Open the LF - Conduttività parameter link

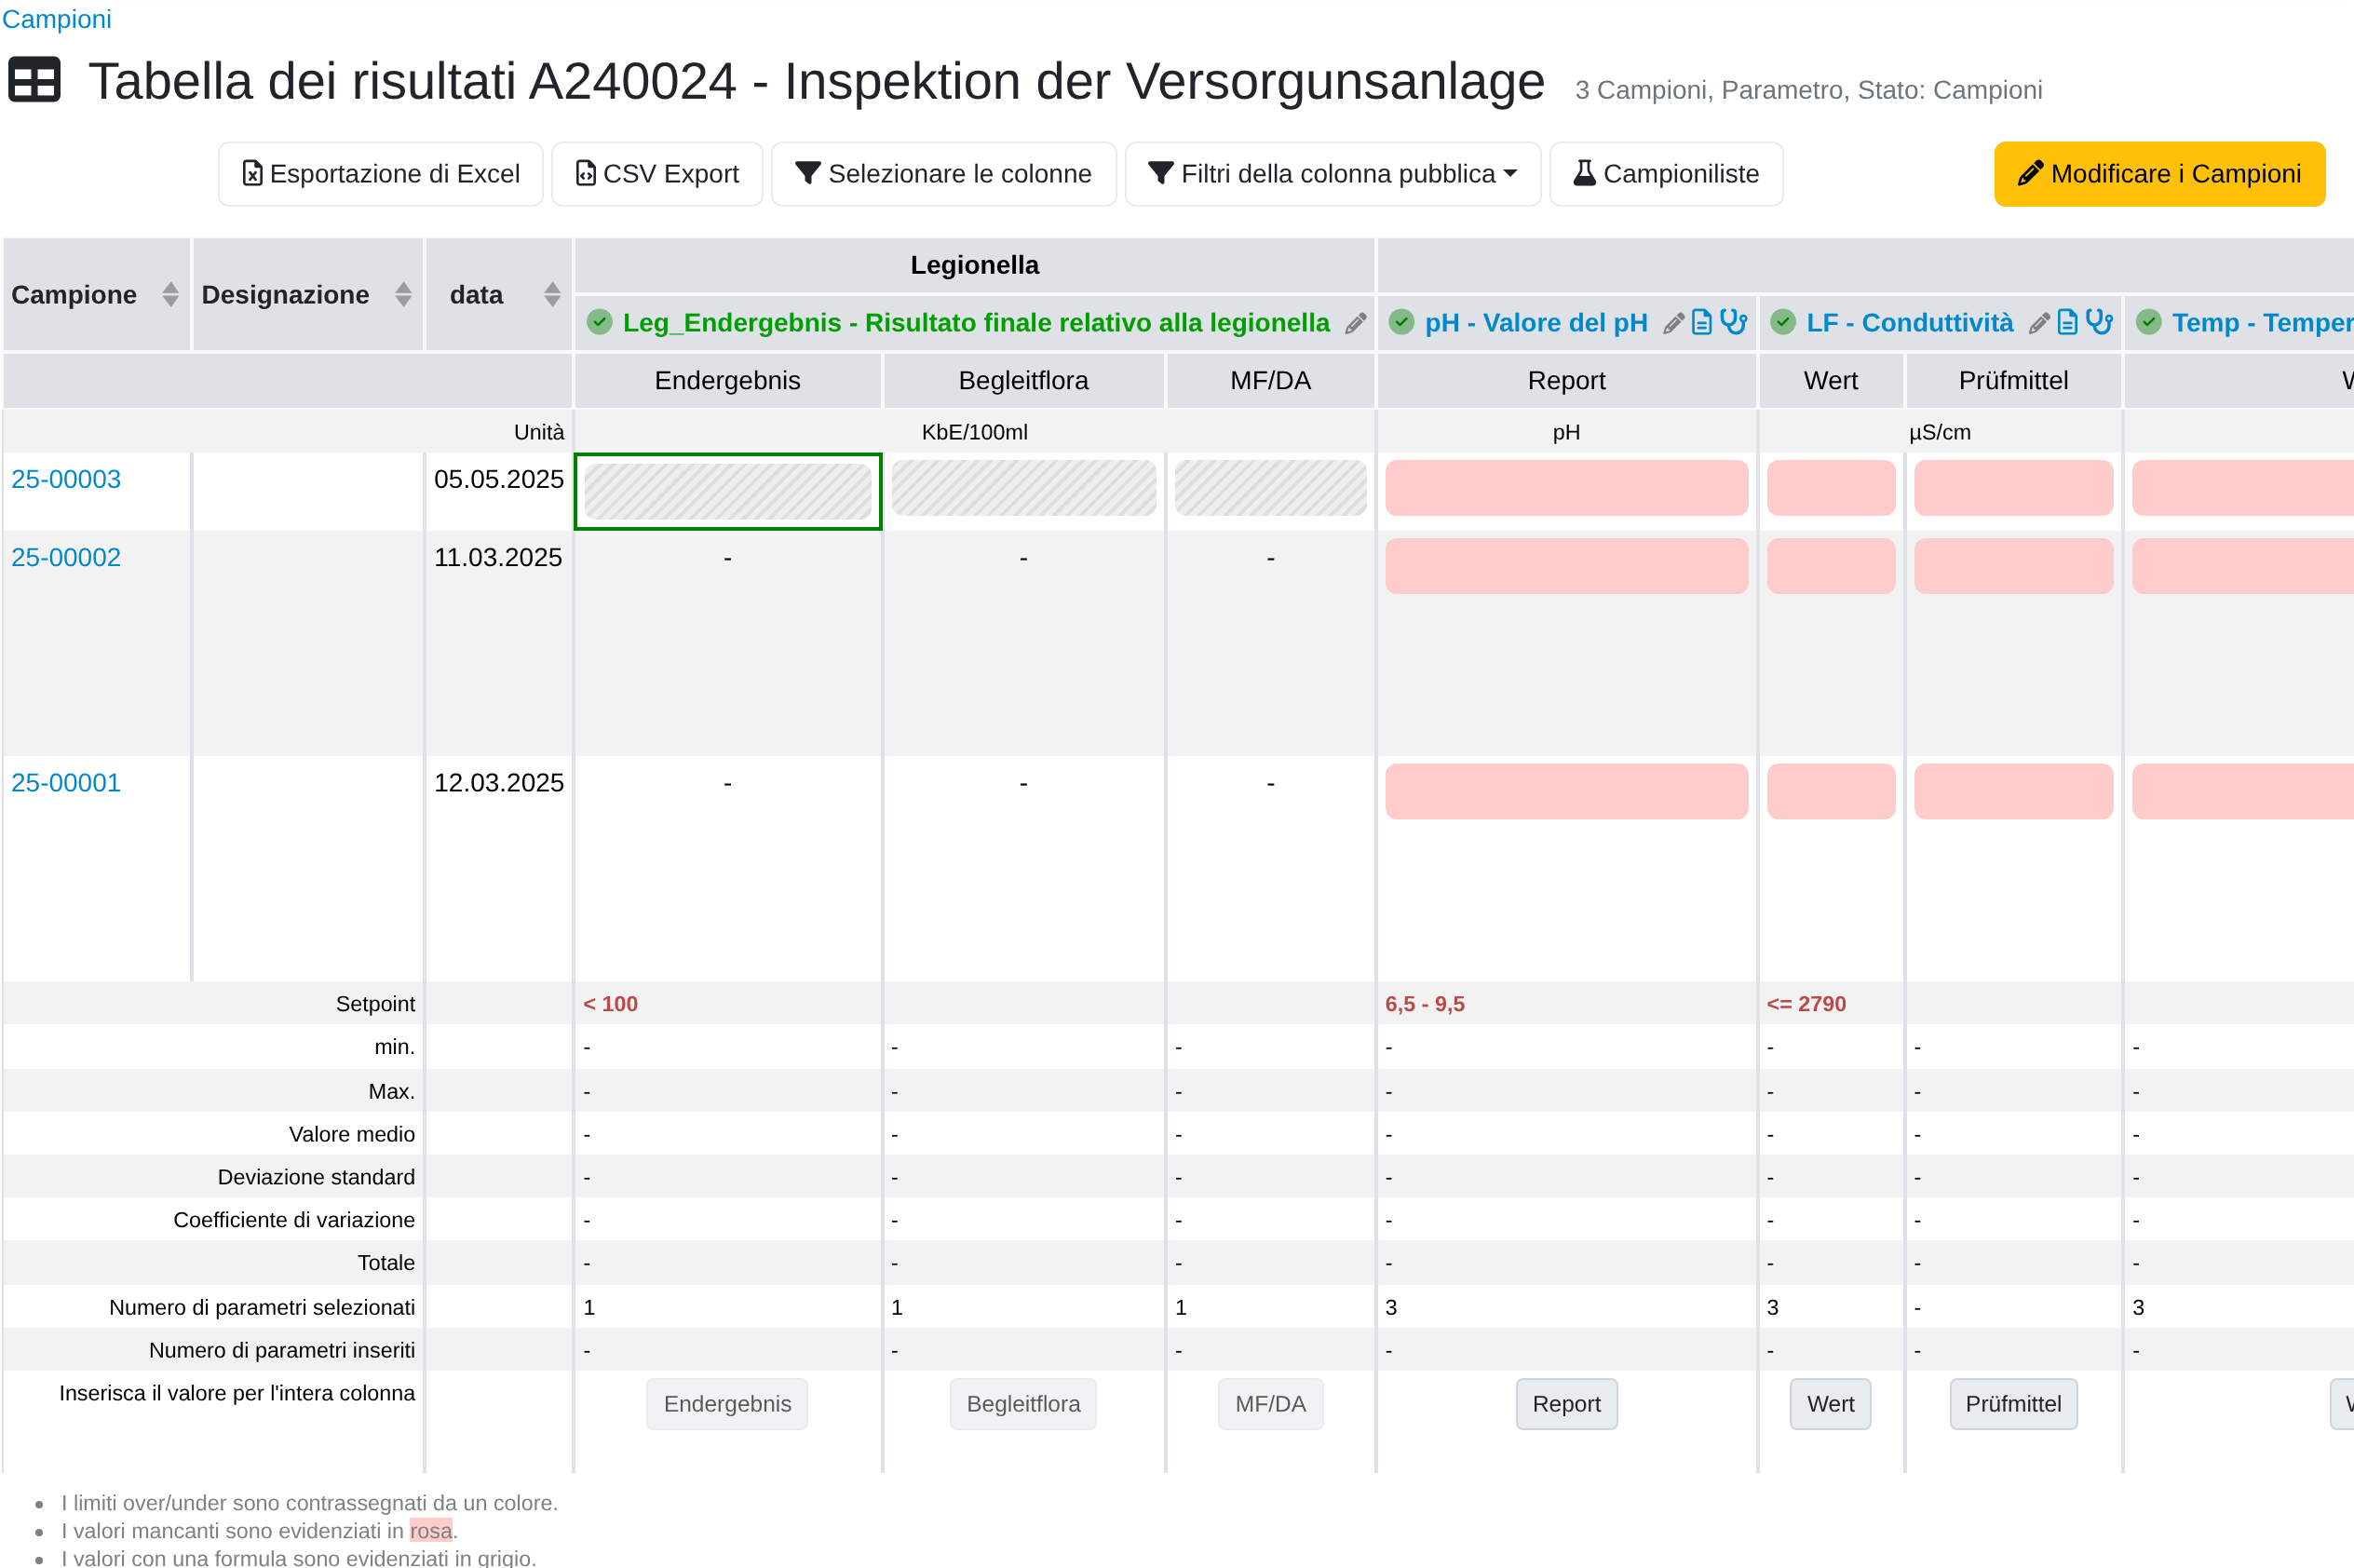click(x=1909, y=322)
